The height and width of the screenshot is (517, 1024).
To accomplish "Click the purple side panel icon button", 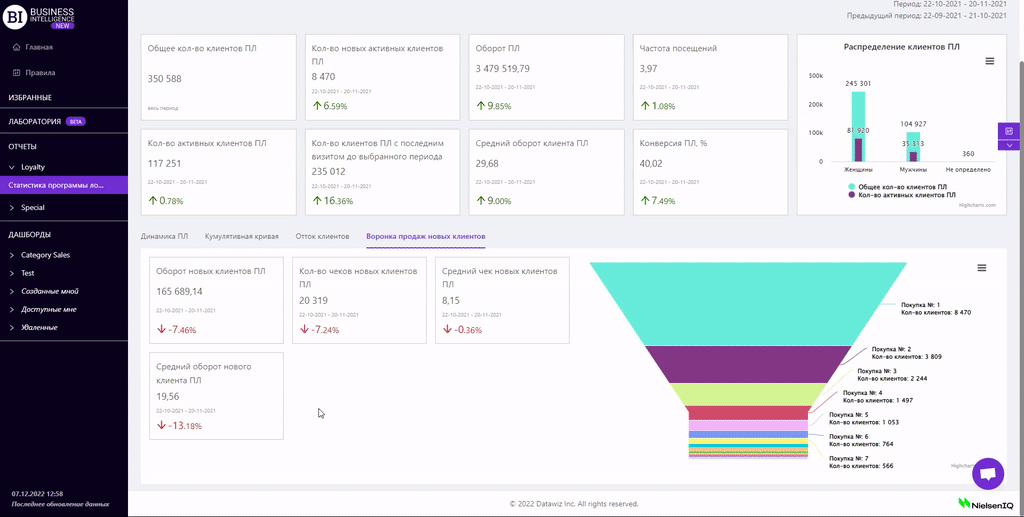I will (1009, 131).
